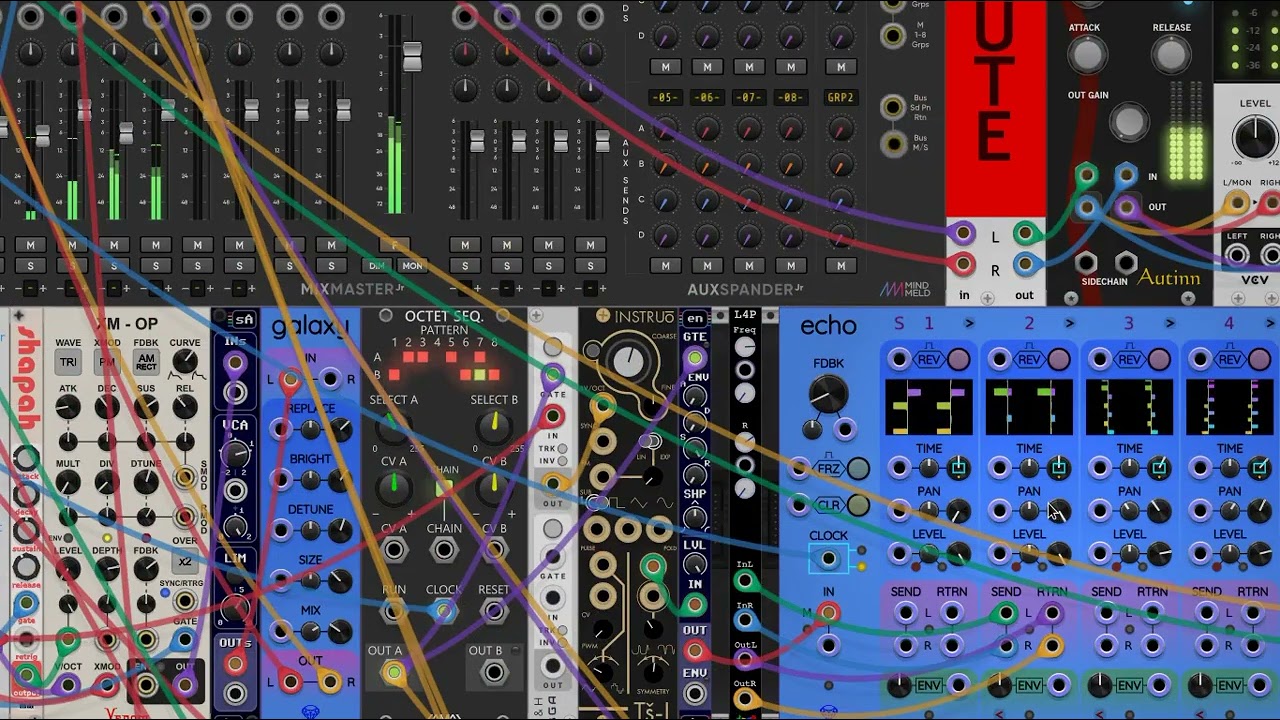Click the -06- track label on AuxSpander
1280x720 pixels.
pyautogui.click(x=708, y=97)
